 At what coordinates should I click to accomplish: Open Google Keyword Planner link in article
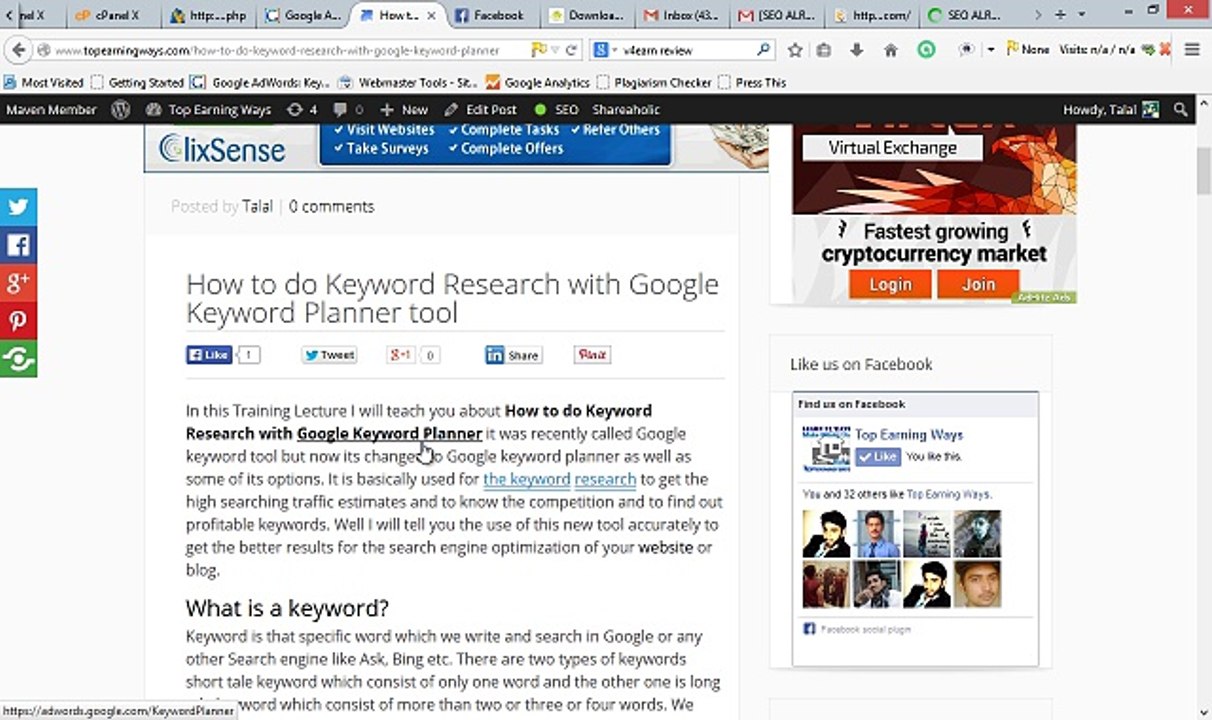389,434
